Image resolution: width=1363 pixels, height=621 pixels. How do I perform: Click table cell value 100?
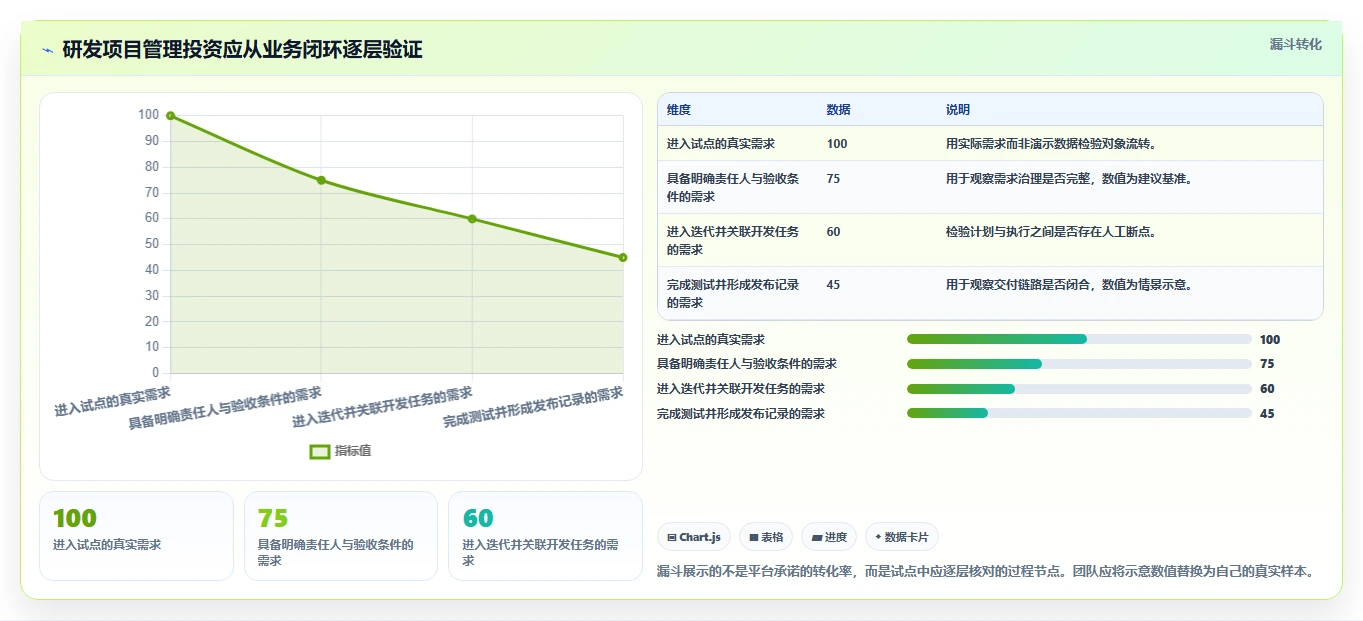click(x=837, y=144)
